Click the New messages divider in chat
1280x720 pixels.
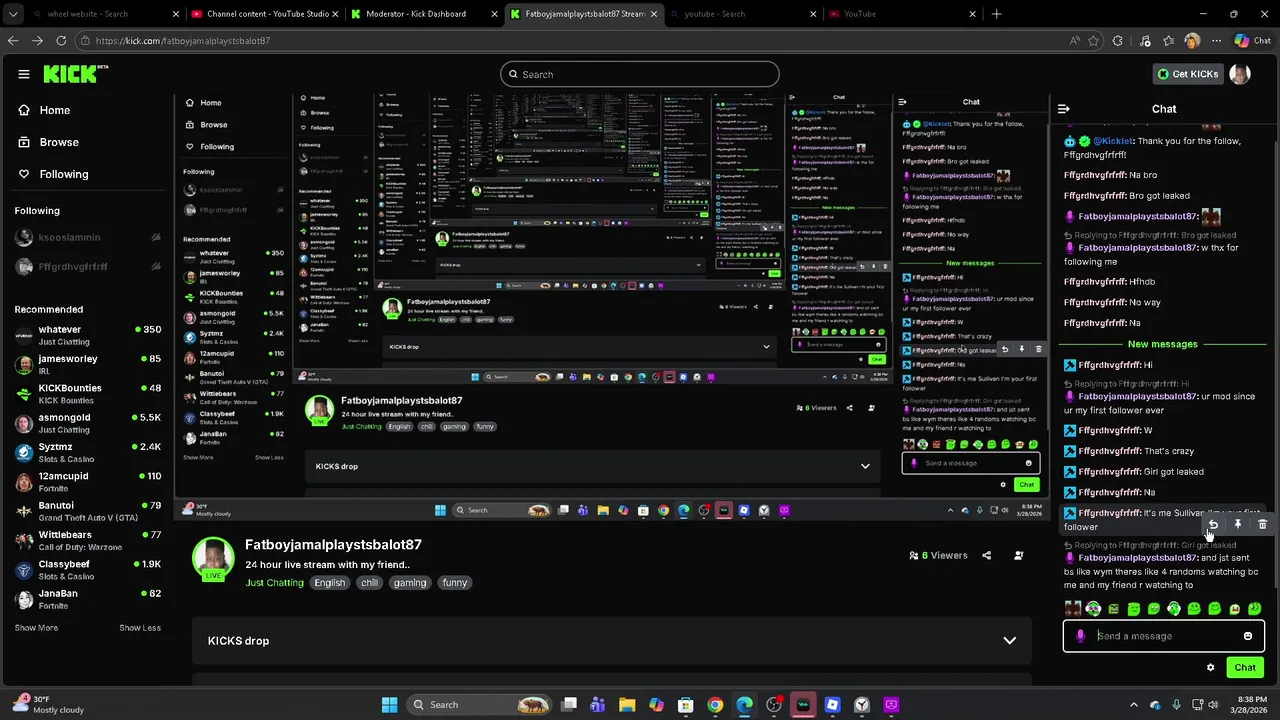(x=1162, y=344)
